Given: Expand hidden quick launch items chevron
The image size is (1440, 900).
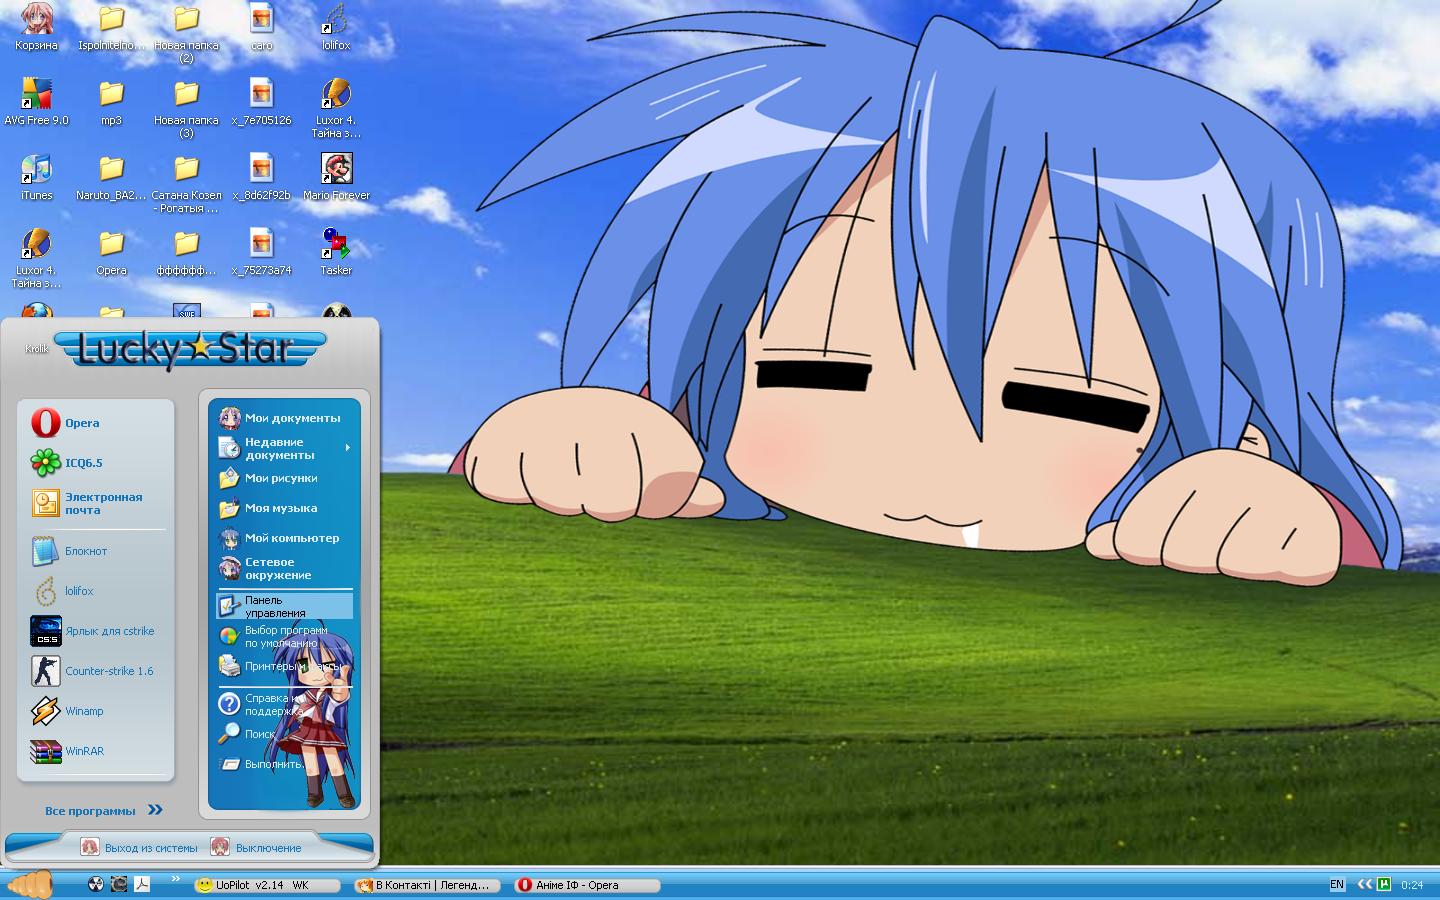Looking at the screenshot, I should (x=176, y=879).
